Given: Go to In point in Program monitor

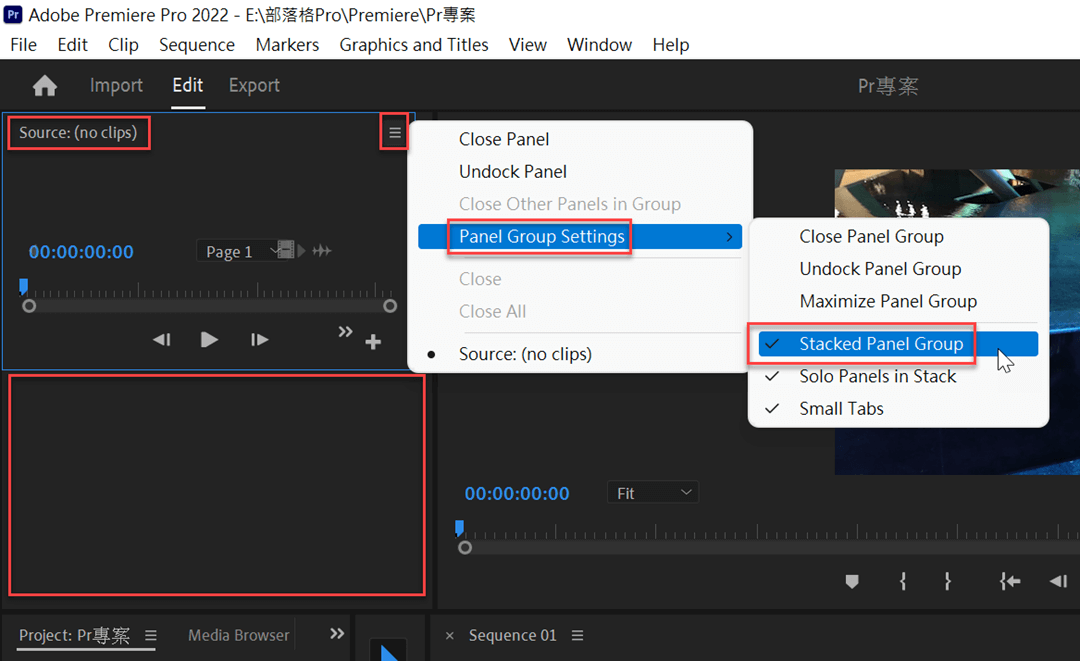Looking at the screenshot, I should coord(1010,582).
